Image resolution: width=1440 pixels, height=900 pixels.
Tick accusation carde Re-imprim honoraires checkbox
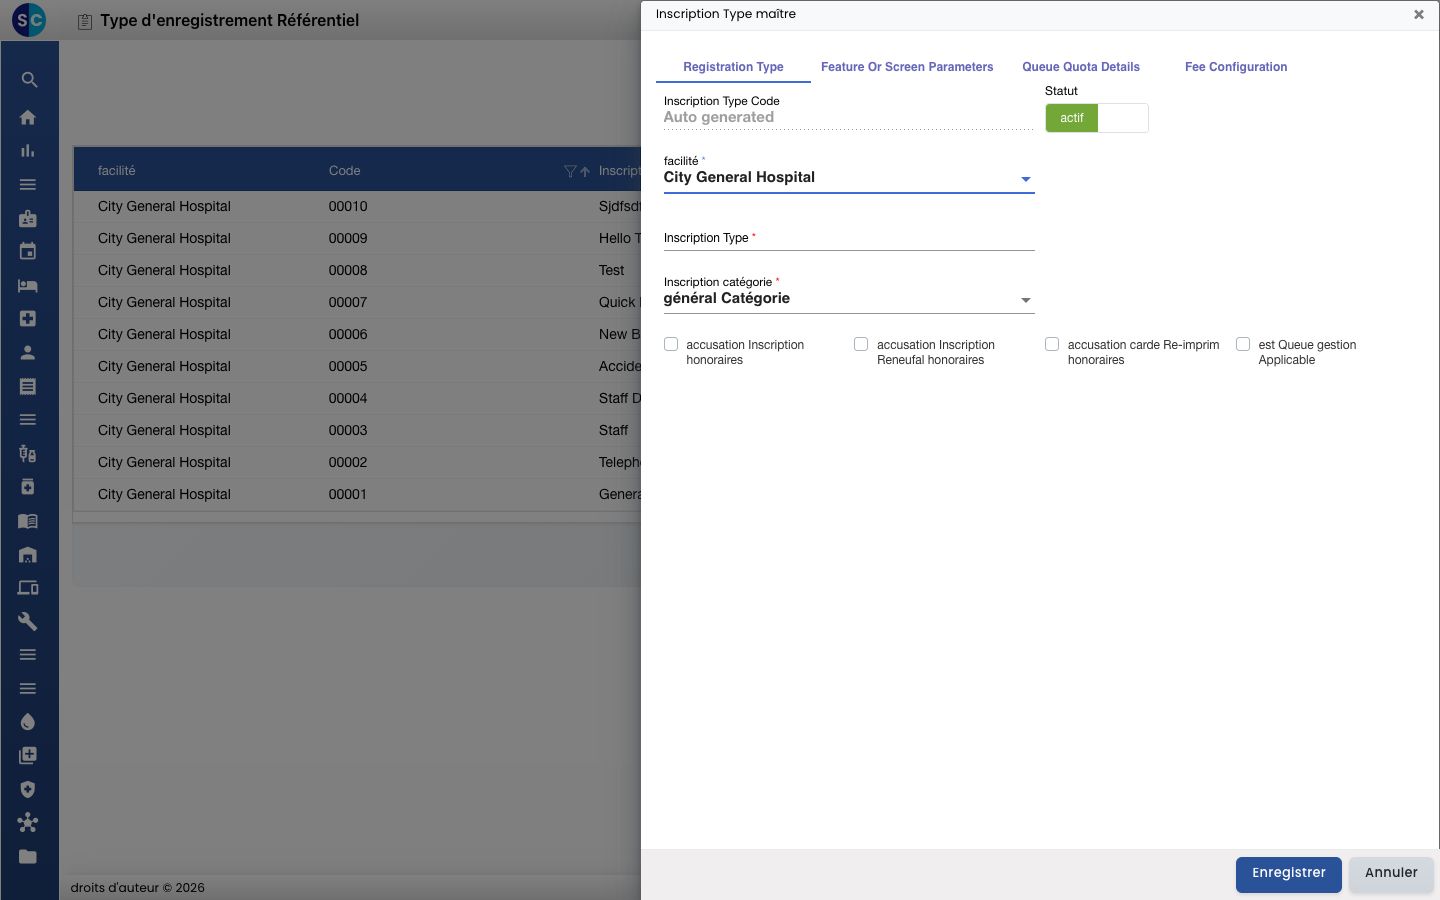click(1052, 344)
